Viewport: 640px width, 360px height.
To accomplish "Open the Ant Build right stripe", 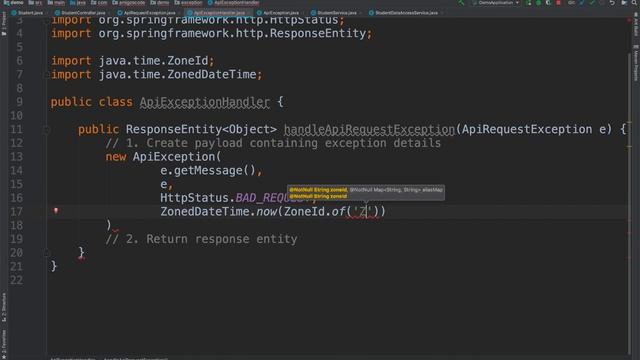I will click(x=636, y=24).
